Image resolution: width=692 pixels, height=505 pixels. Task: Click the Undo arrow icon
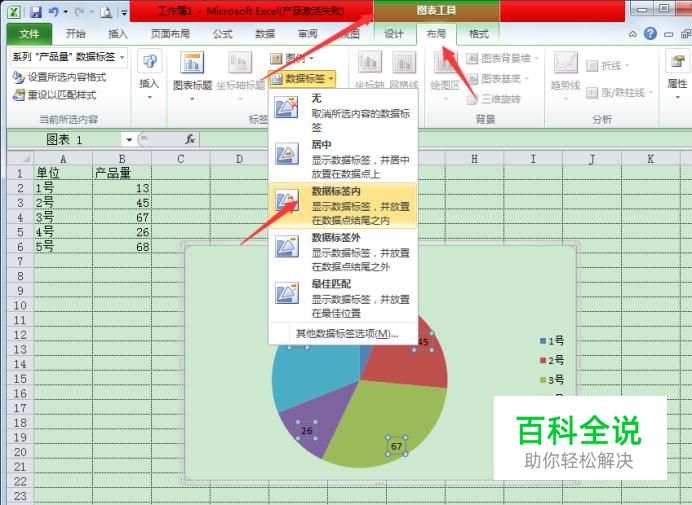(54, 11)
